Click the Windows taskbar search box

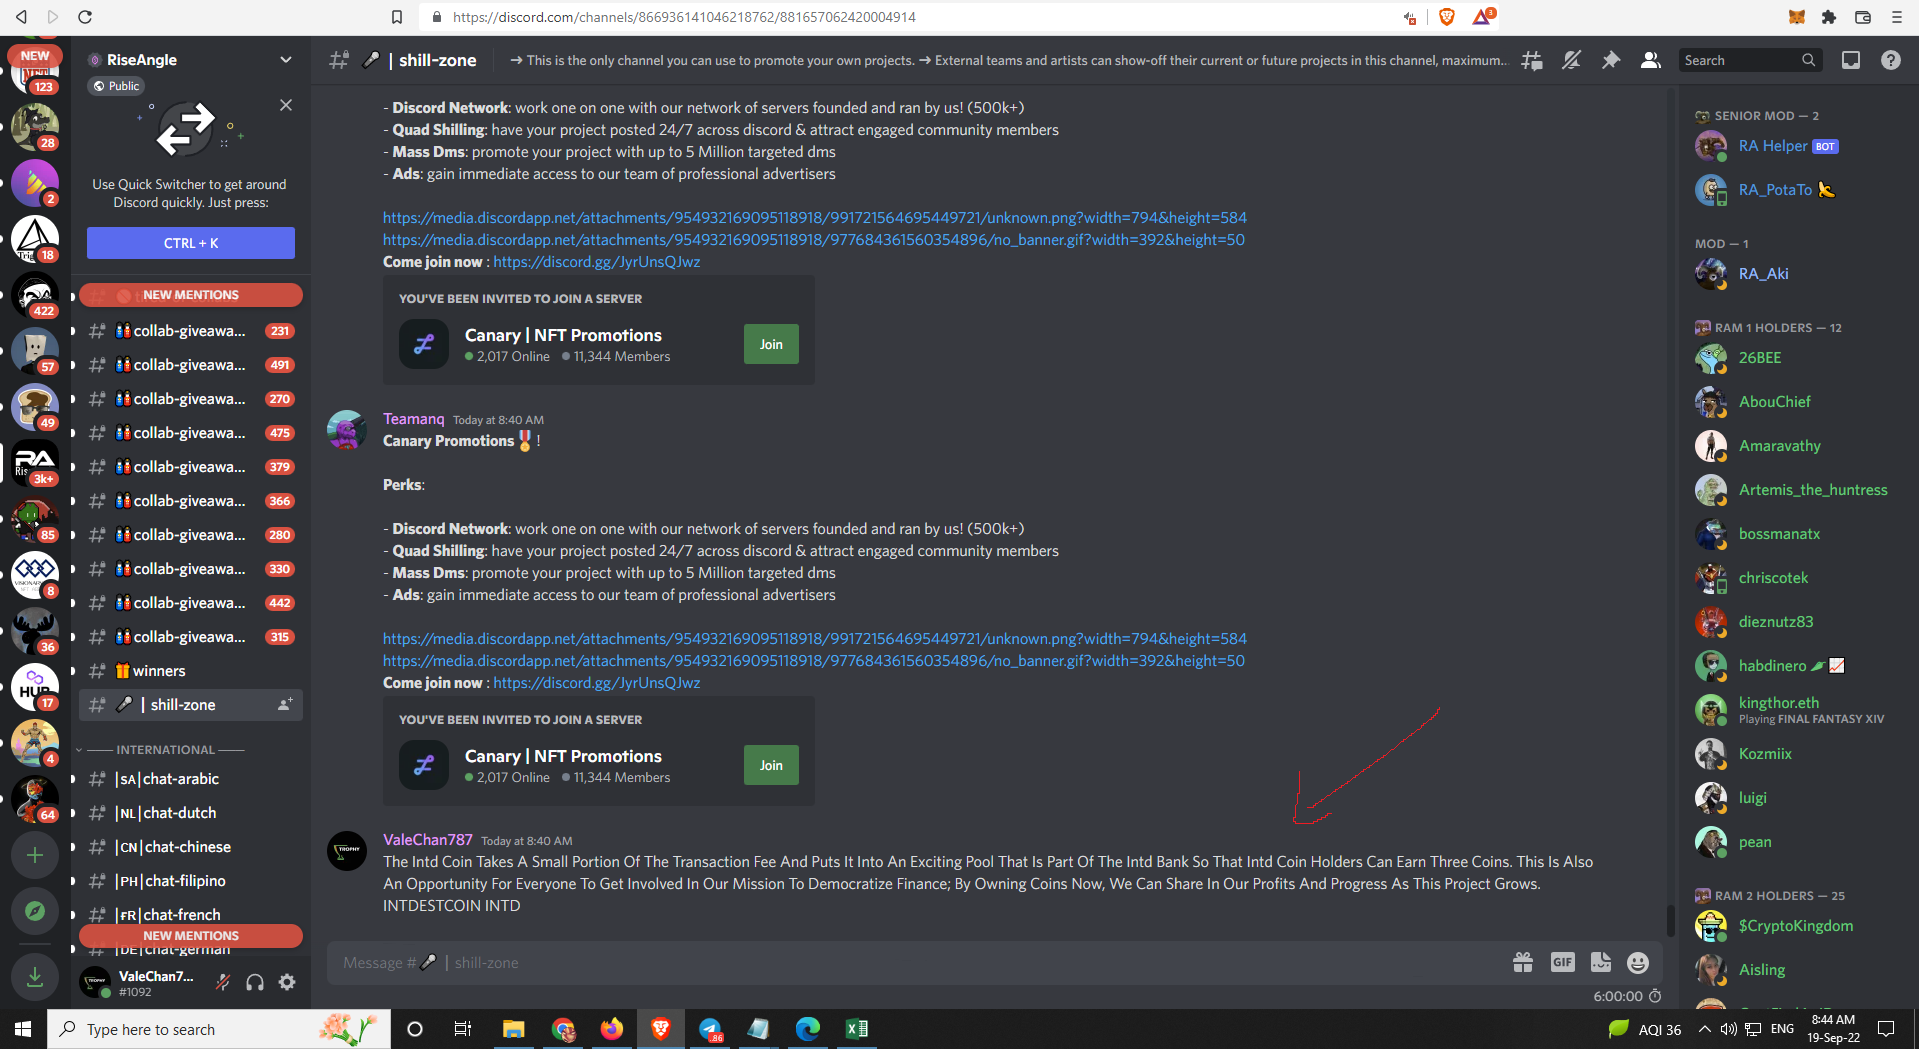pyautogui.click(x=218, y=1029)
